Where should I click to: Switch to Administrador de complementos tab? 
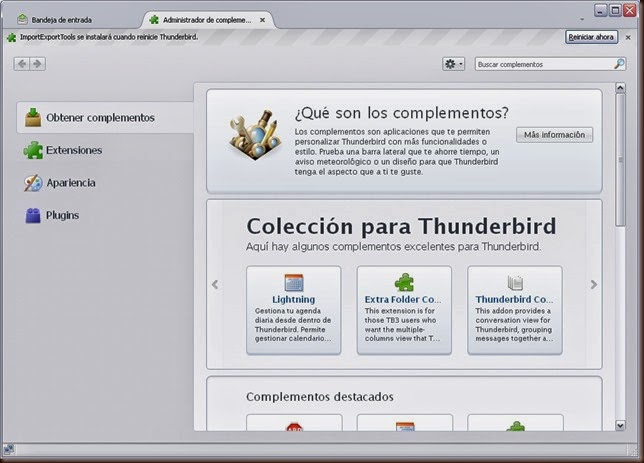pos(207,20)
